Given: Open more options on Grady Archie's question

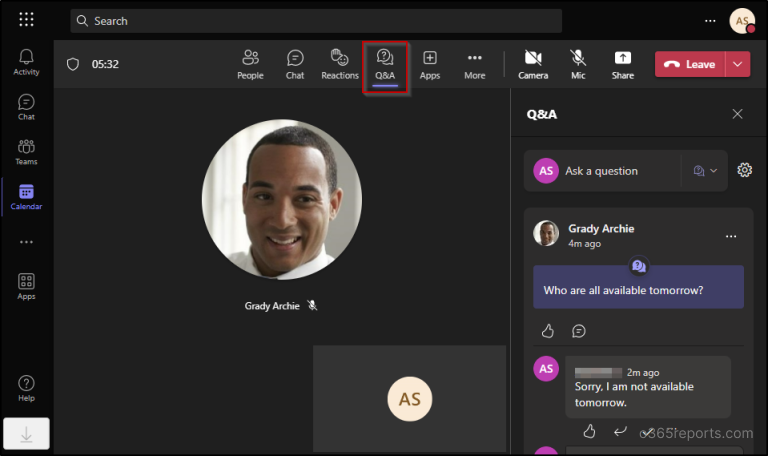Looking at the screenshot, I should click(731, 236).
